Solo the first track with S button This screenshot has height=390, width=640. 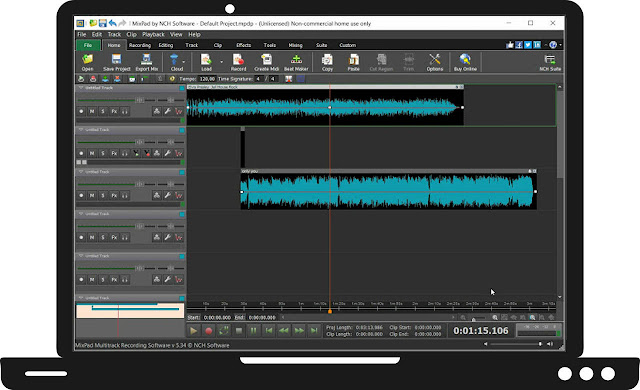(x=103, y=111)
